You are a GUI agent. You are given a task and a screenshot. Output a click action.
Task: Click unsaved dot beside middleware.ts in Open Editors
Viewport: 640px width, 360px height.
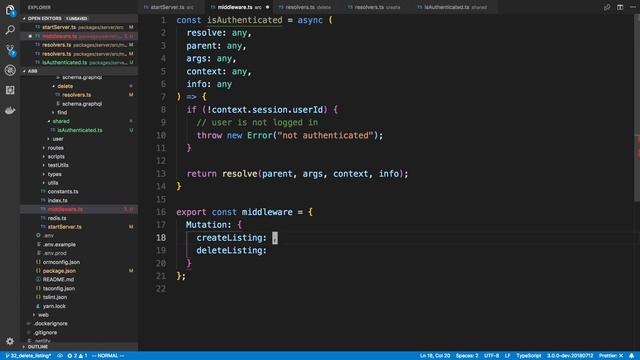(30, 36)
